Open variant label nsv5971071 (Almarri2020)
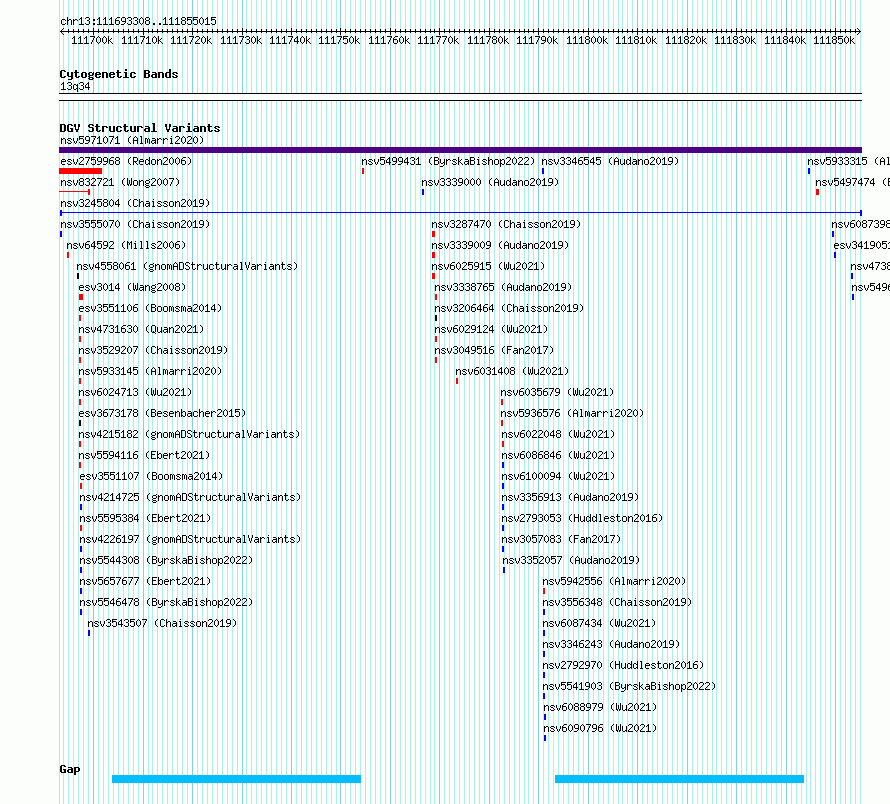Screen dimensions: 890x804 (132, 140)
